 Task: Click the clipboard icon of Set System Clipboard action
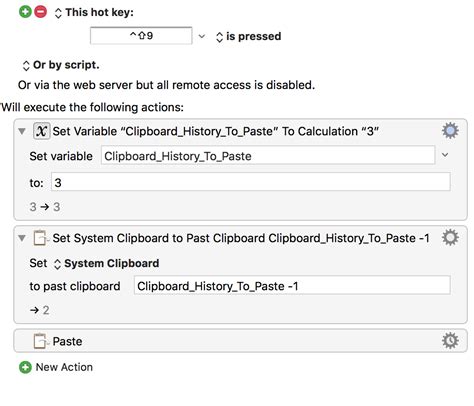(x=40, y=238)
